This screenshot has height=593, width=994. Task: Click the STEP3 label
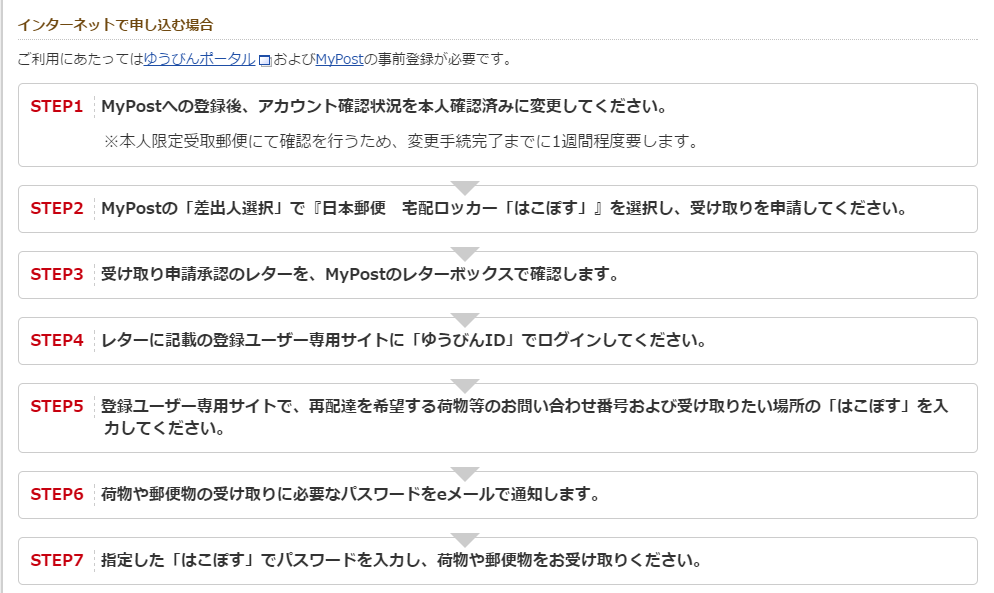[57, 274]
